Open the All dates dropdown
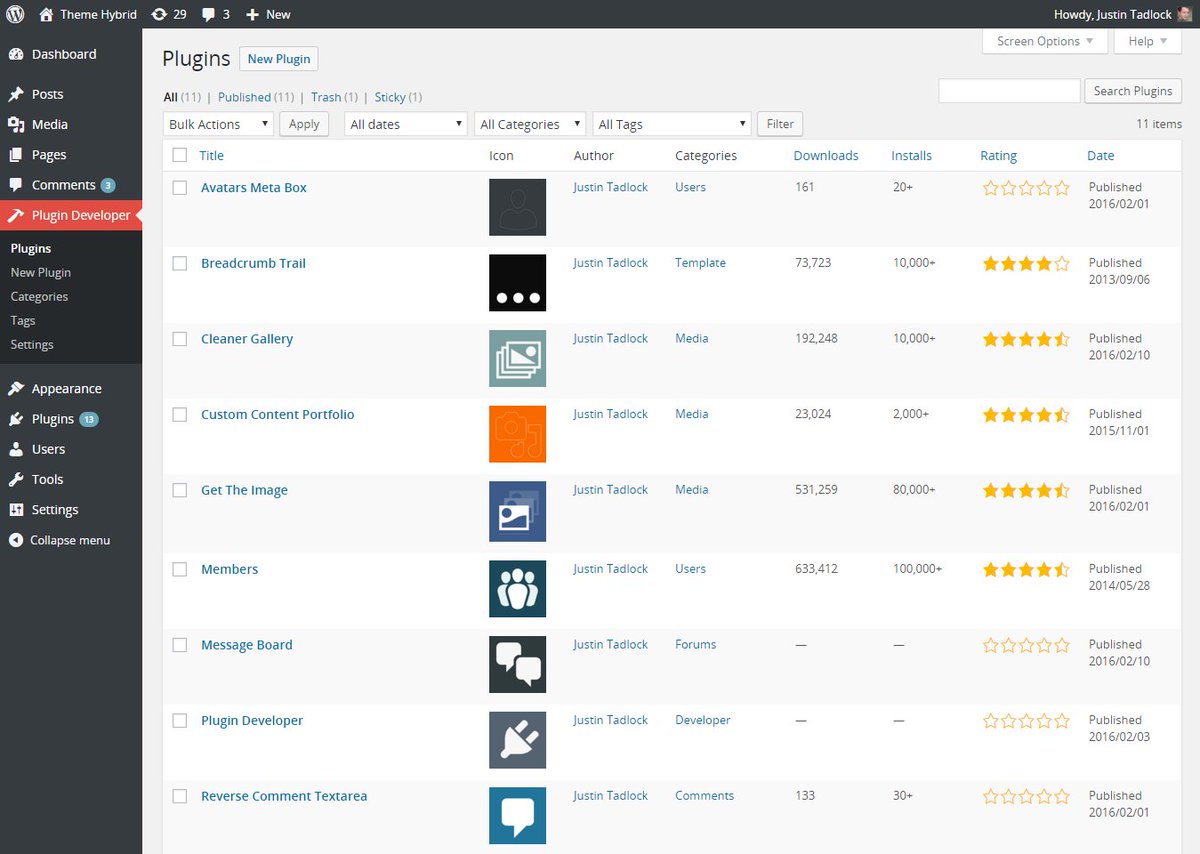 click(x=406, y=124)
